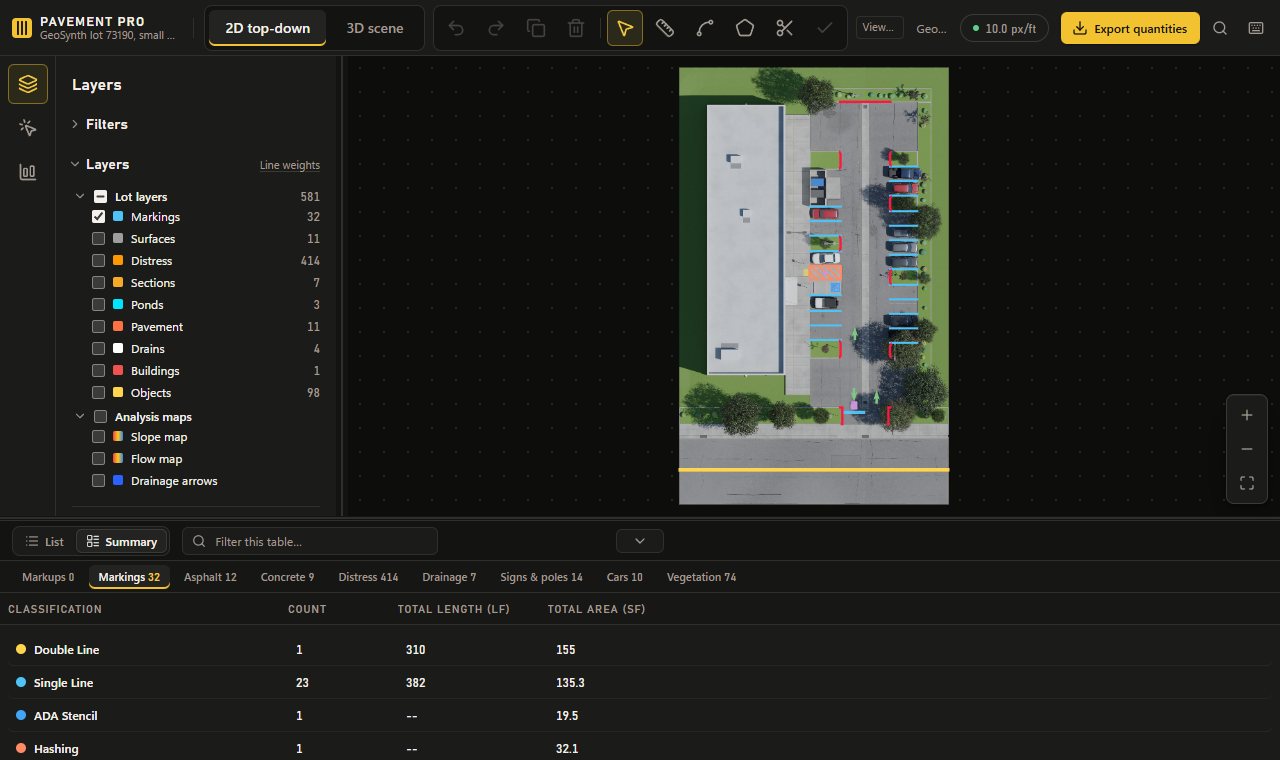Open the bar chart stats sidebar icon
This screenshot has height=760, width=1280.
coord(28,172)
